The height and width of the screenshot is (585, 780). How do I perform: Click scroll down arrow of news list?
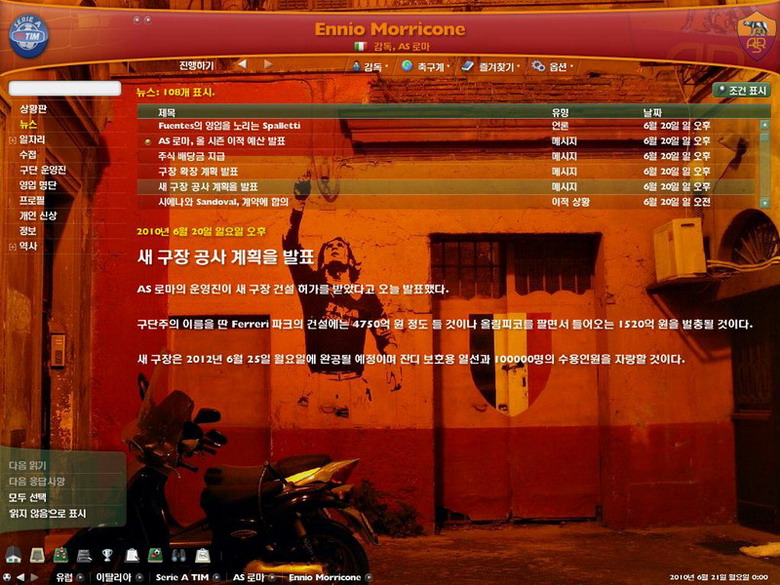(765, 203)
